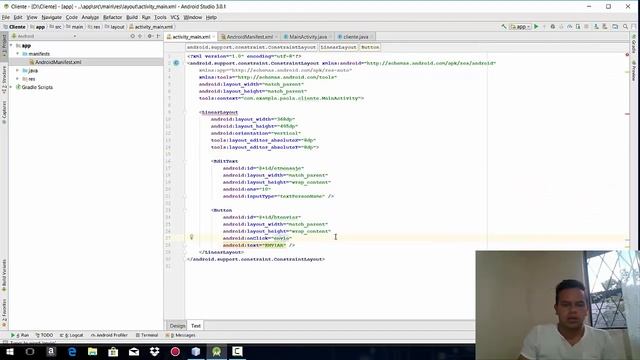Open the Run tool window button
This screenshot has width=640, height=360.
pos(20,335)
